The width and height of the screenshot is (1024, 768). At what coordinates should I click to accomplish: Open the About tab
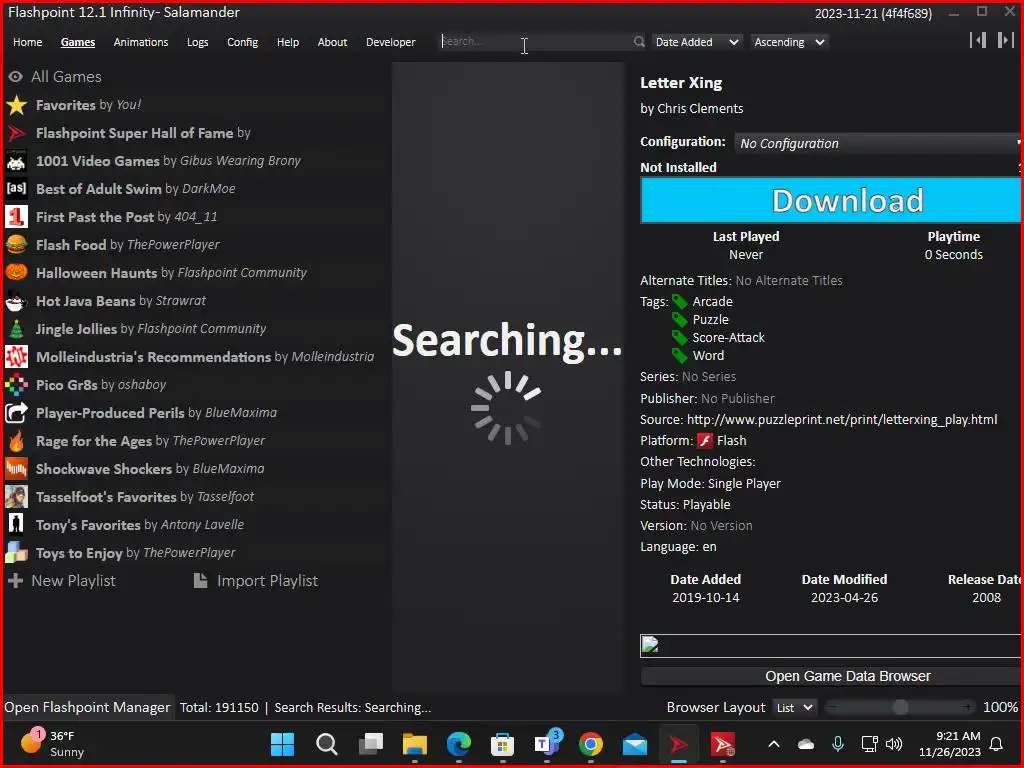pos(332,42)
